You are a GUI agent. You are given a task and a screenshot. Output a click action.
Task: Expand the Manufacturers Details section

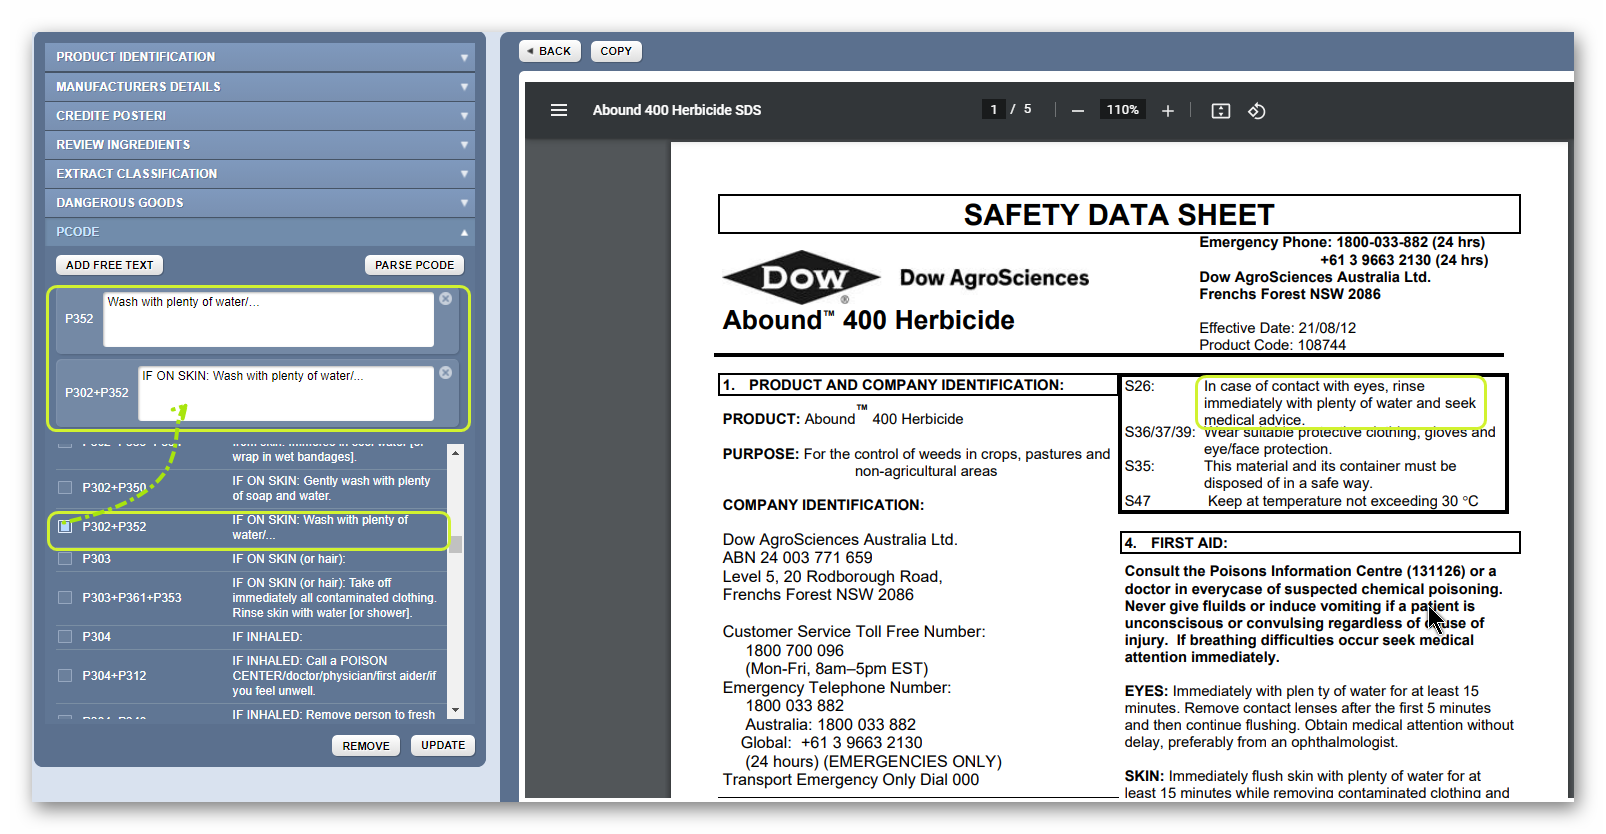click(260, 87)
